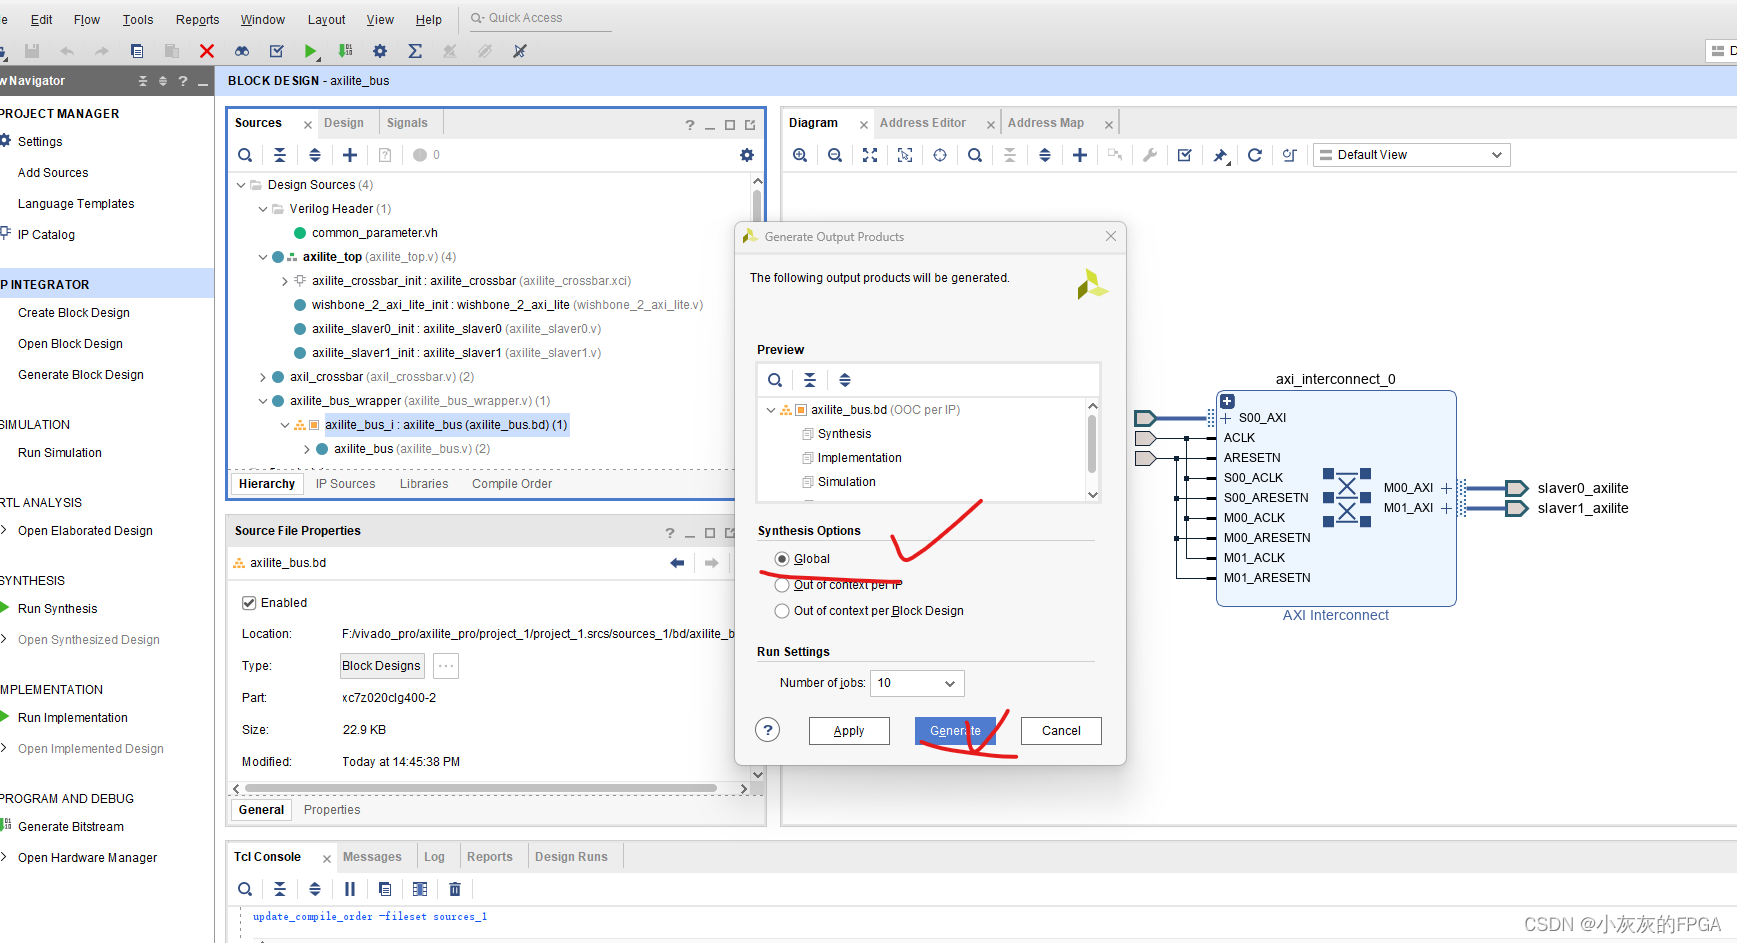This screenshot has height=943, width=1737.
Task: Click Collapse All icon in Sources panel
Action: click(x=280, y=155)
